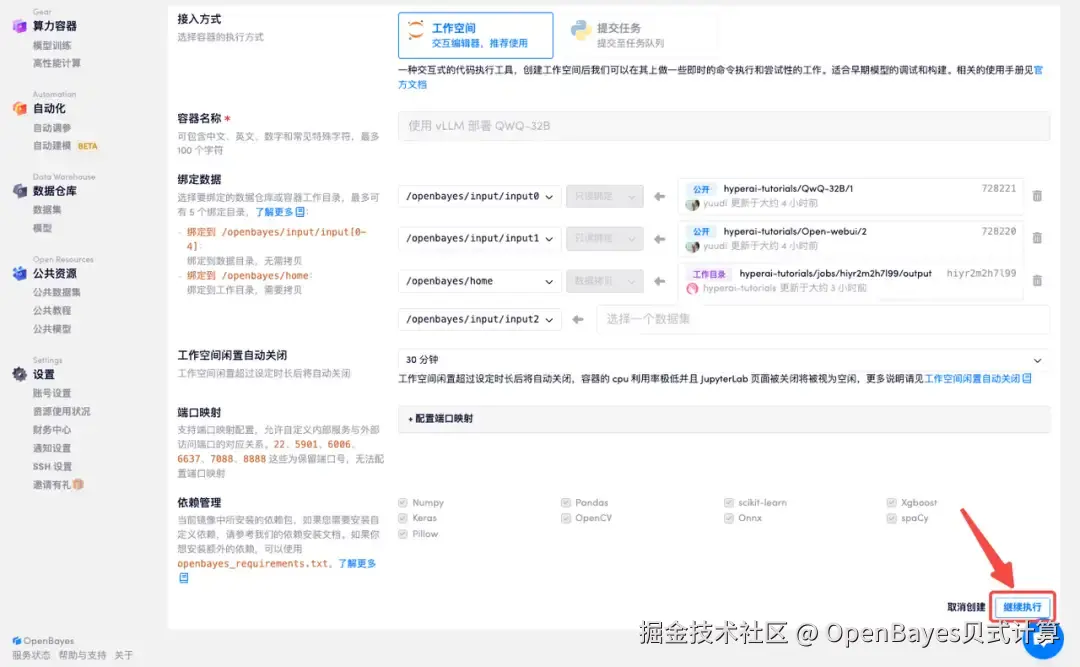1080x667 pixels.
Task: Click the 继续执行 button
Action: click(x=1022, y=607)
